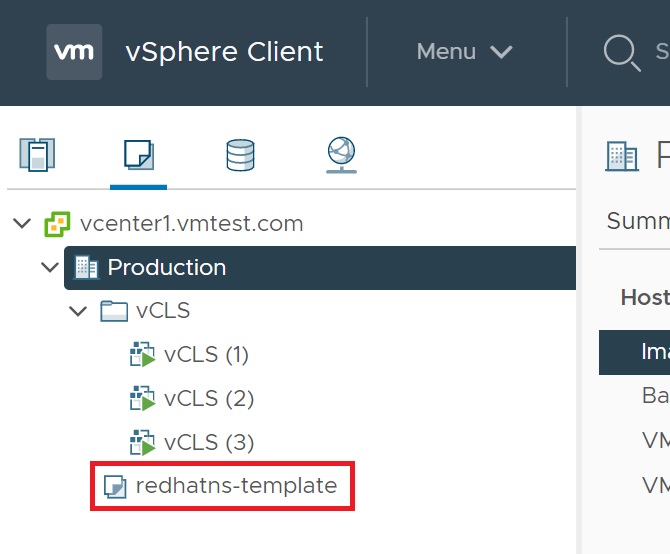This screenshot has height=554, width=670.
Task: Open the Menu dropdown
Action: (464, 52)
